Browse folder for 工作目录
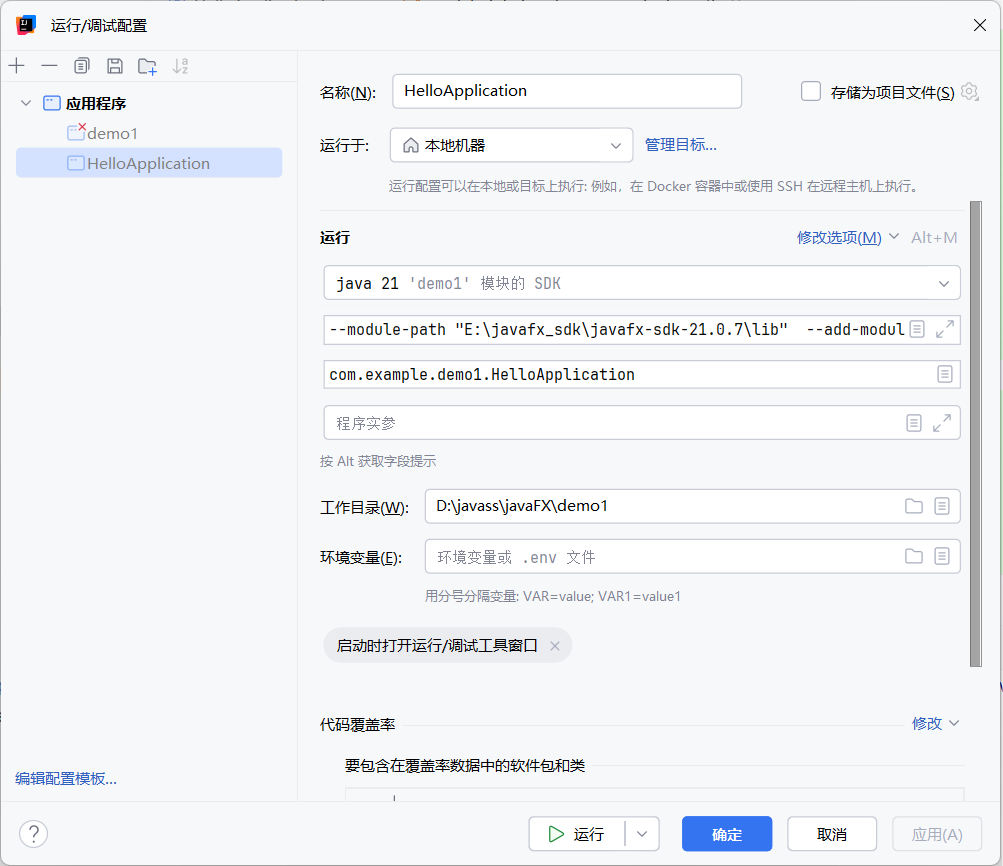 [x=914, y=506]
